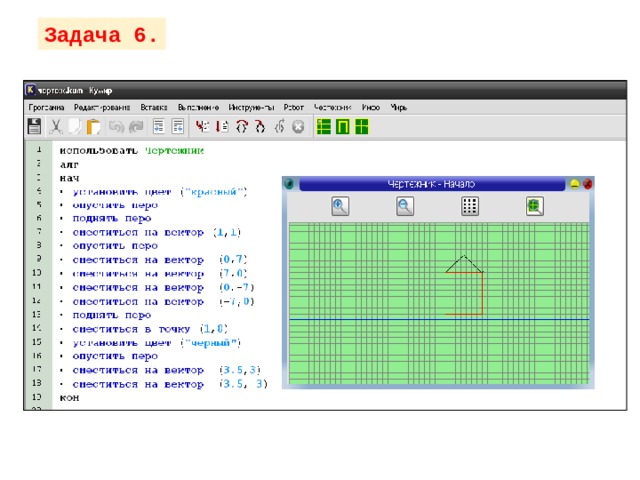Click the green П-shaped window icon

pyautogui.click(x=343, y=127)
